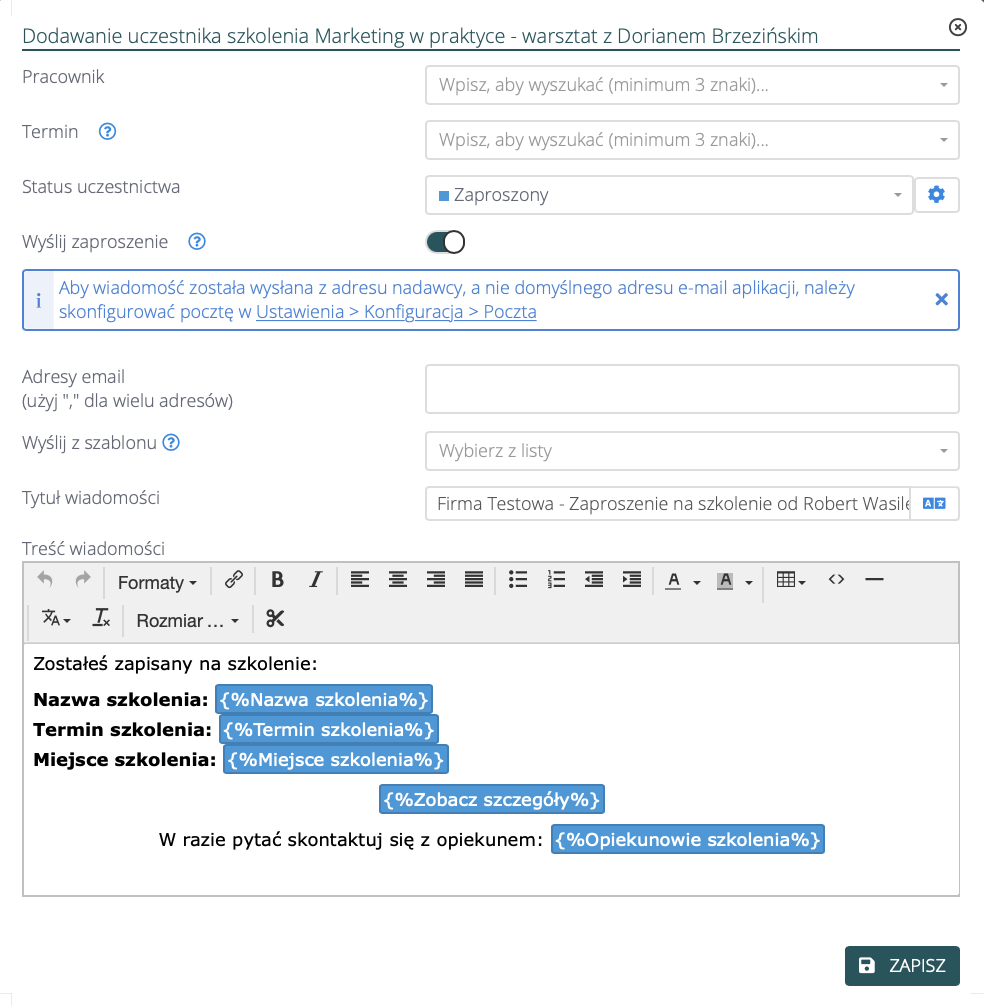Viewport: 984px width, 1006px height.
Task: Open the Formaty menu
Action: (157, 582)
